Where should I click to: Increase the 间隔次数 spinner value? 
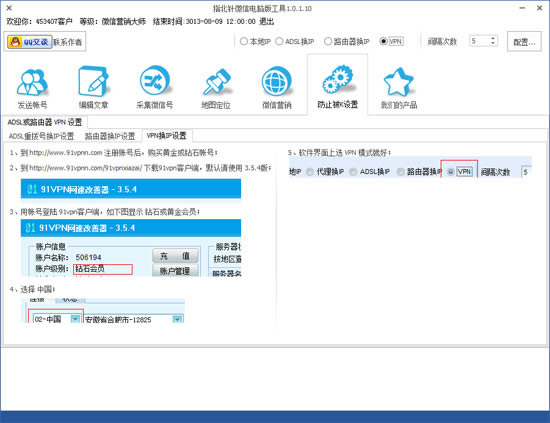tap(493, 39)
